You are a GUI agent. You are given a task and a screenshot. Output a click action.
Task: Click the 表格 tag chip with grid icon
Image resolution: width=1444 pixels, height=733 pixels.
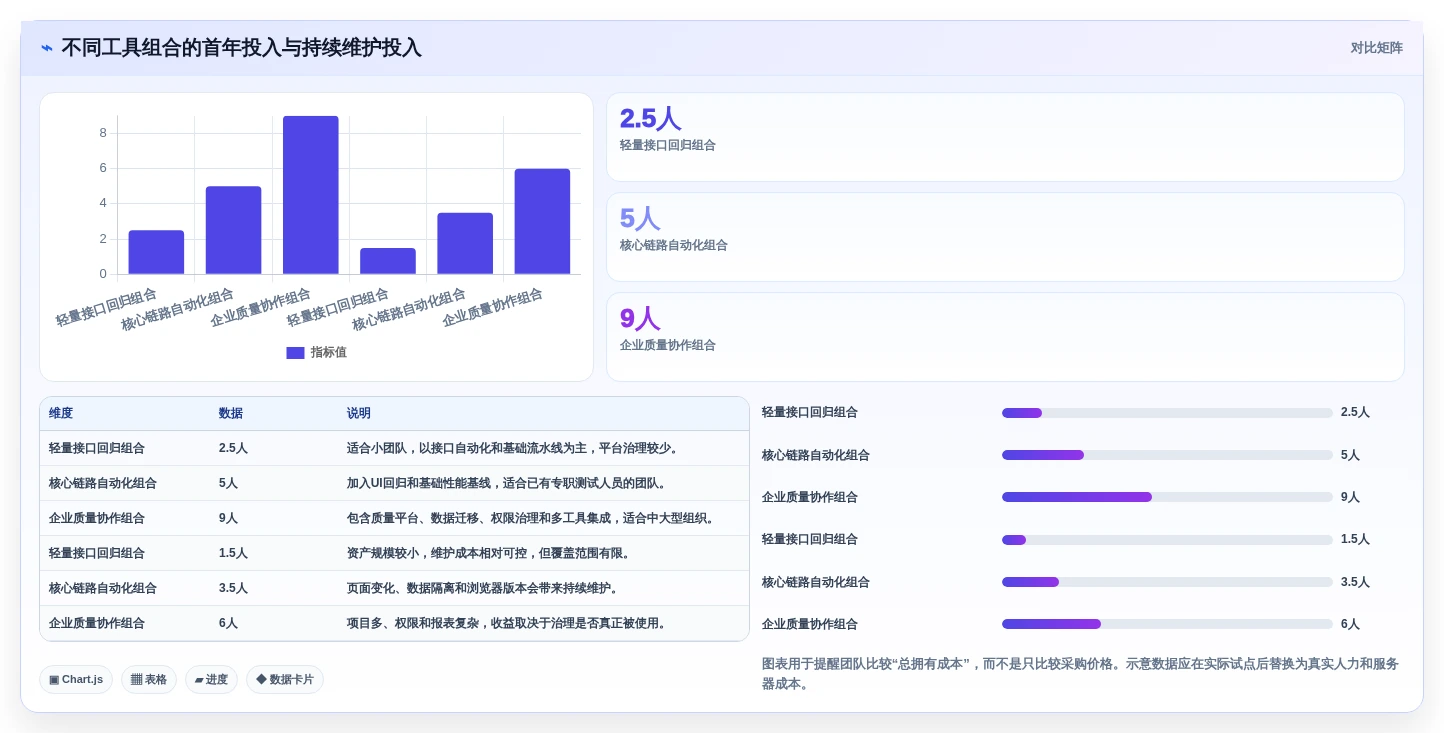click(149, 680)
